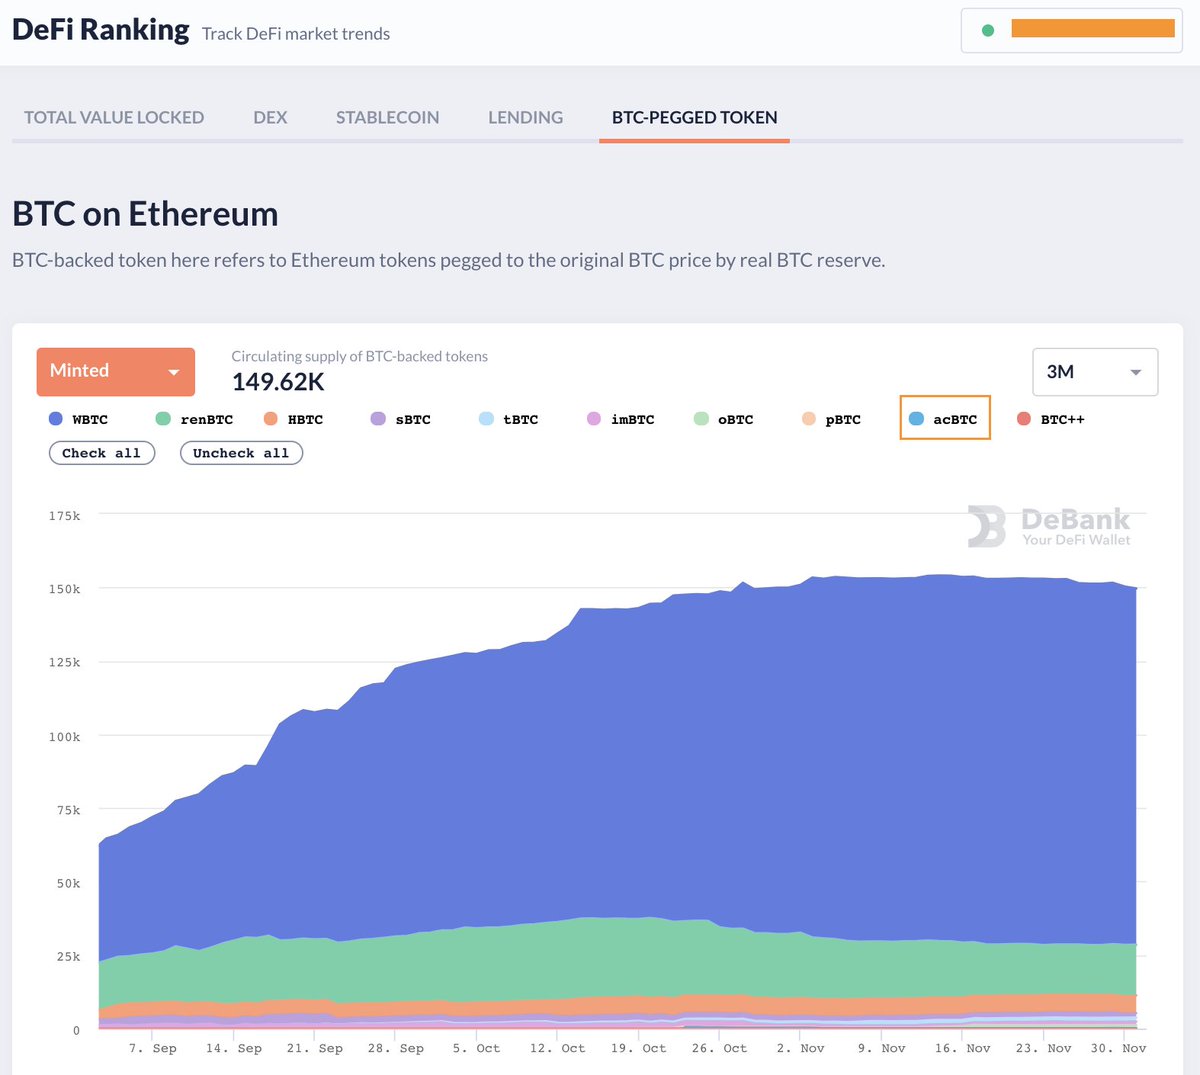Click the '26. Oct' x-axis label
Screen dimensions: 1200x1075
point(719,1048)
